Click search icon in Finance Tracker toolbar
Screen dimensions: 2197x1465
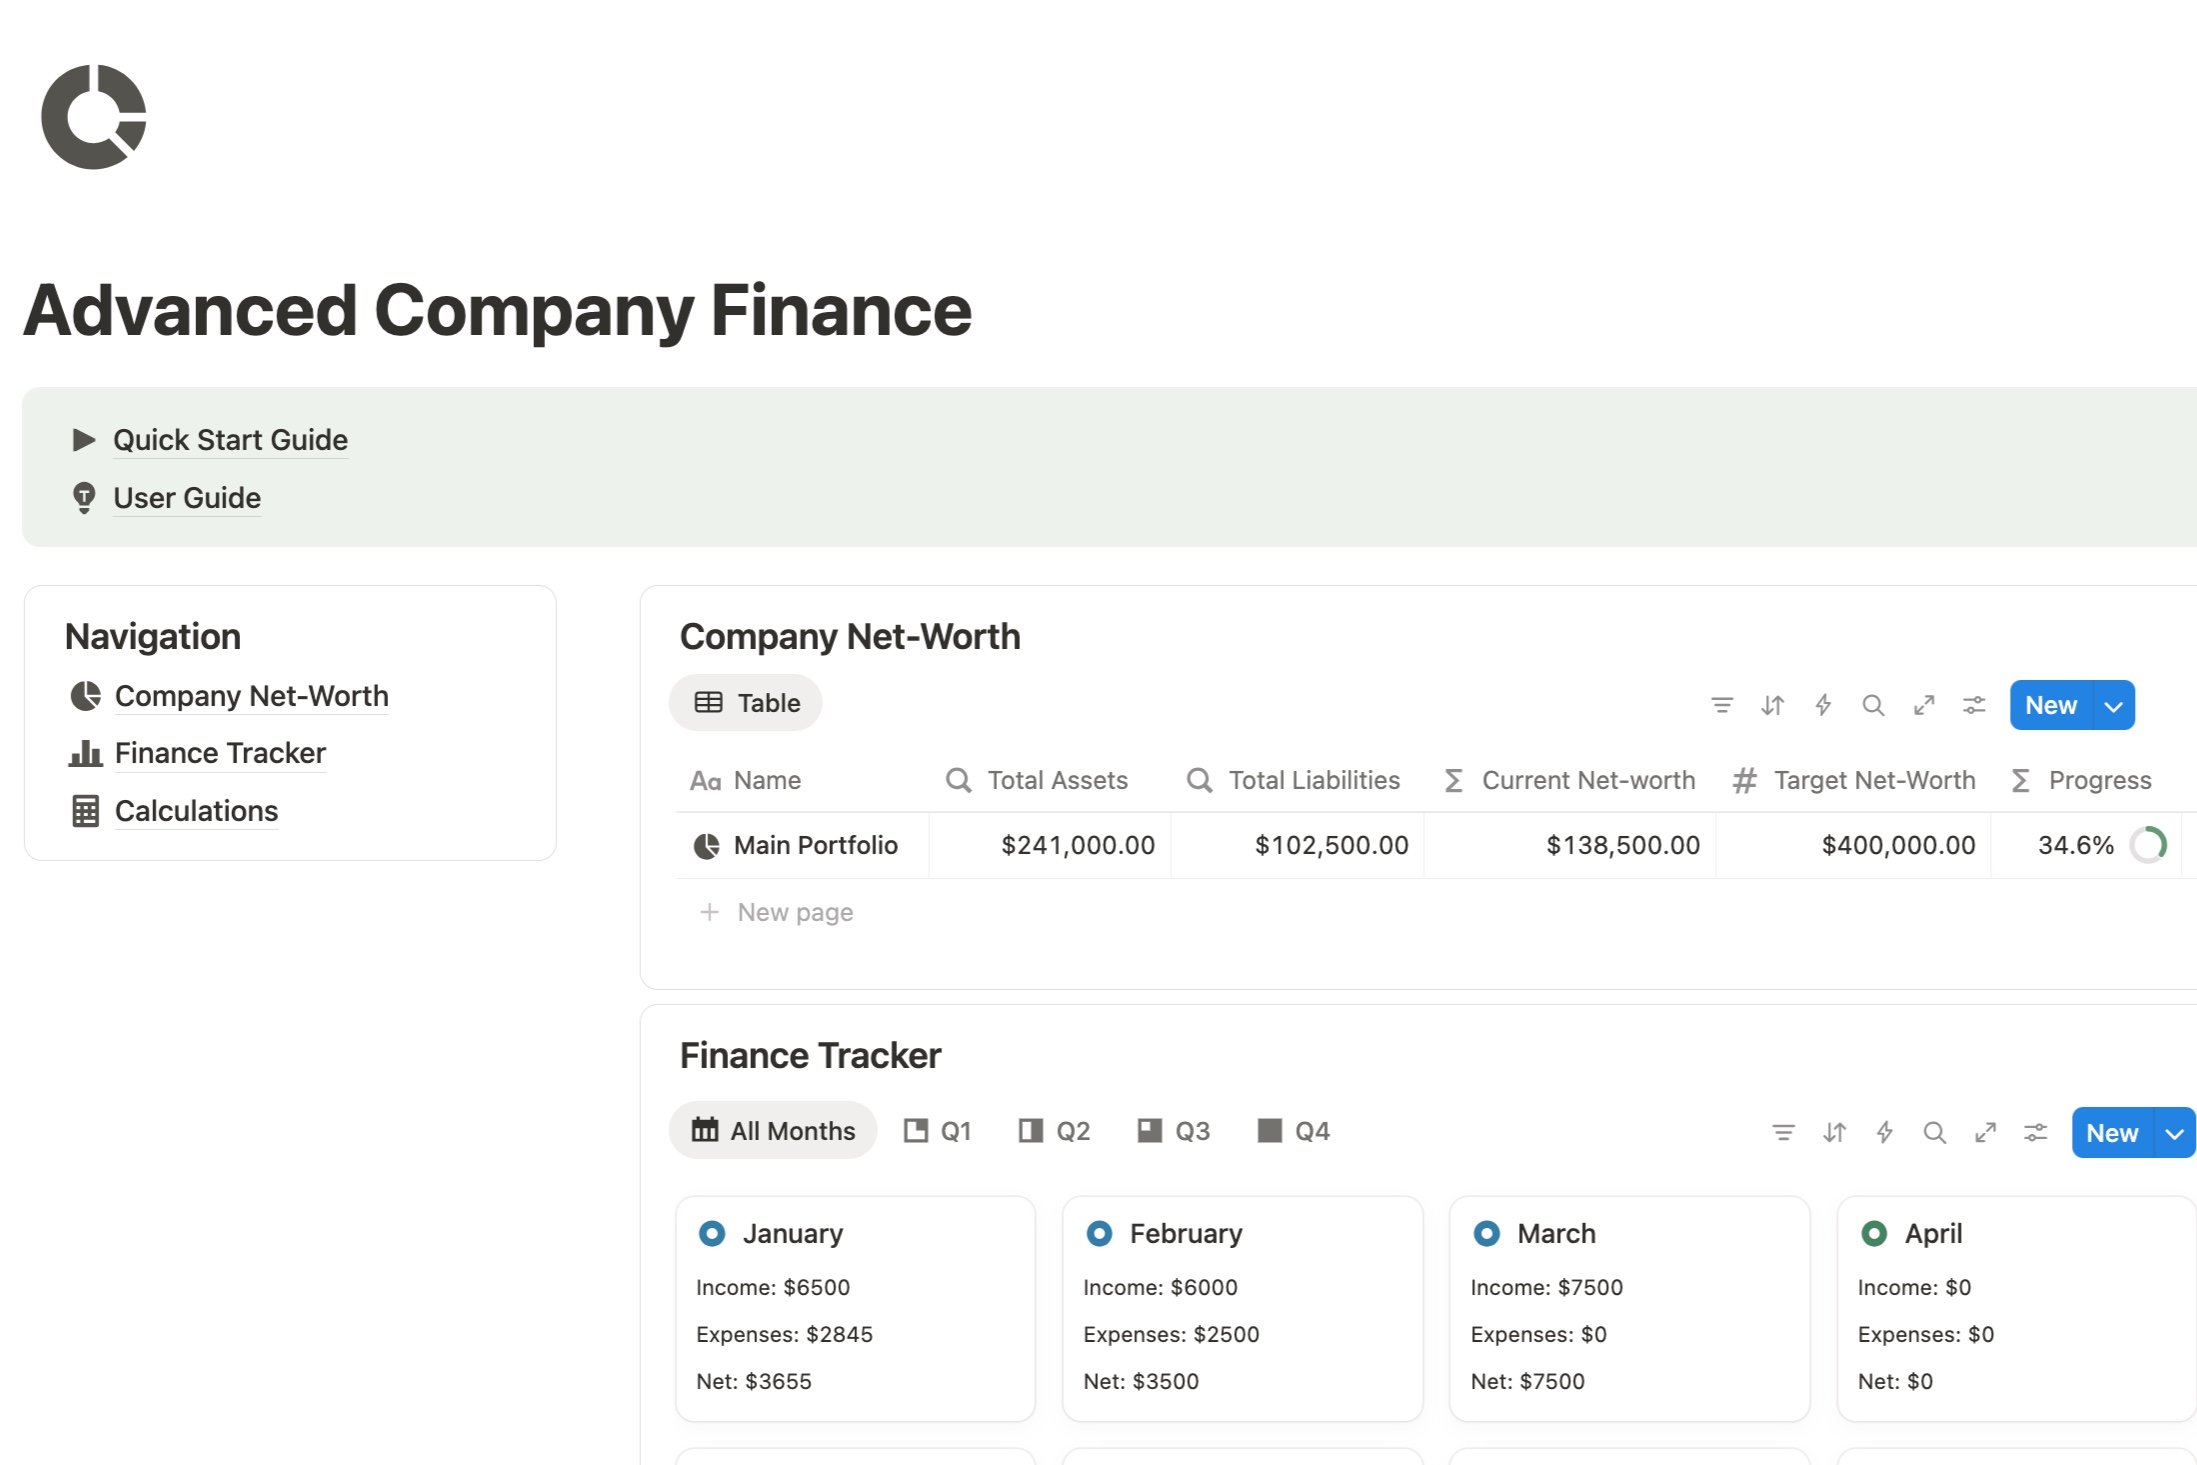(1934, 1132)
